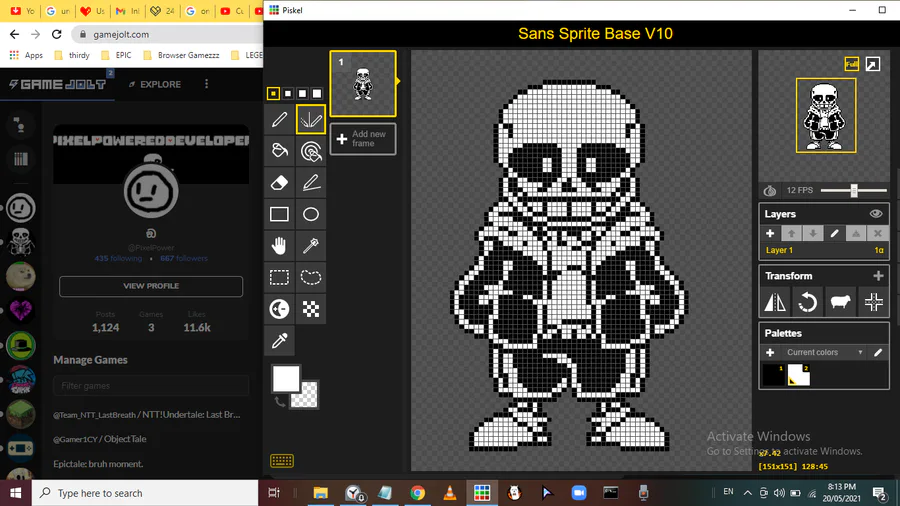Screen dimensions: 900x506
Task: Select the Rectangle tool
Action: tap(280, 214)
